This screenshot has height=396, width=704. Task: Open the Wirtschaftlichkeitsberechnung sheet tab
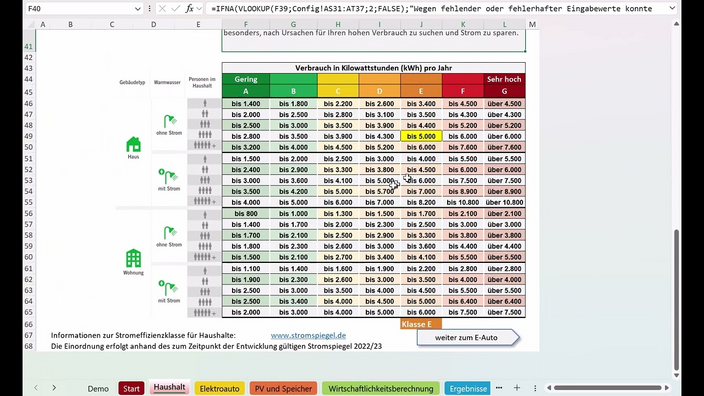[381, 389]
